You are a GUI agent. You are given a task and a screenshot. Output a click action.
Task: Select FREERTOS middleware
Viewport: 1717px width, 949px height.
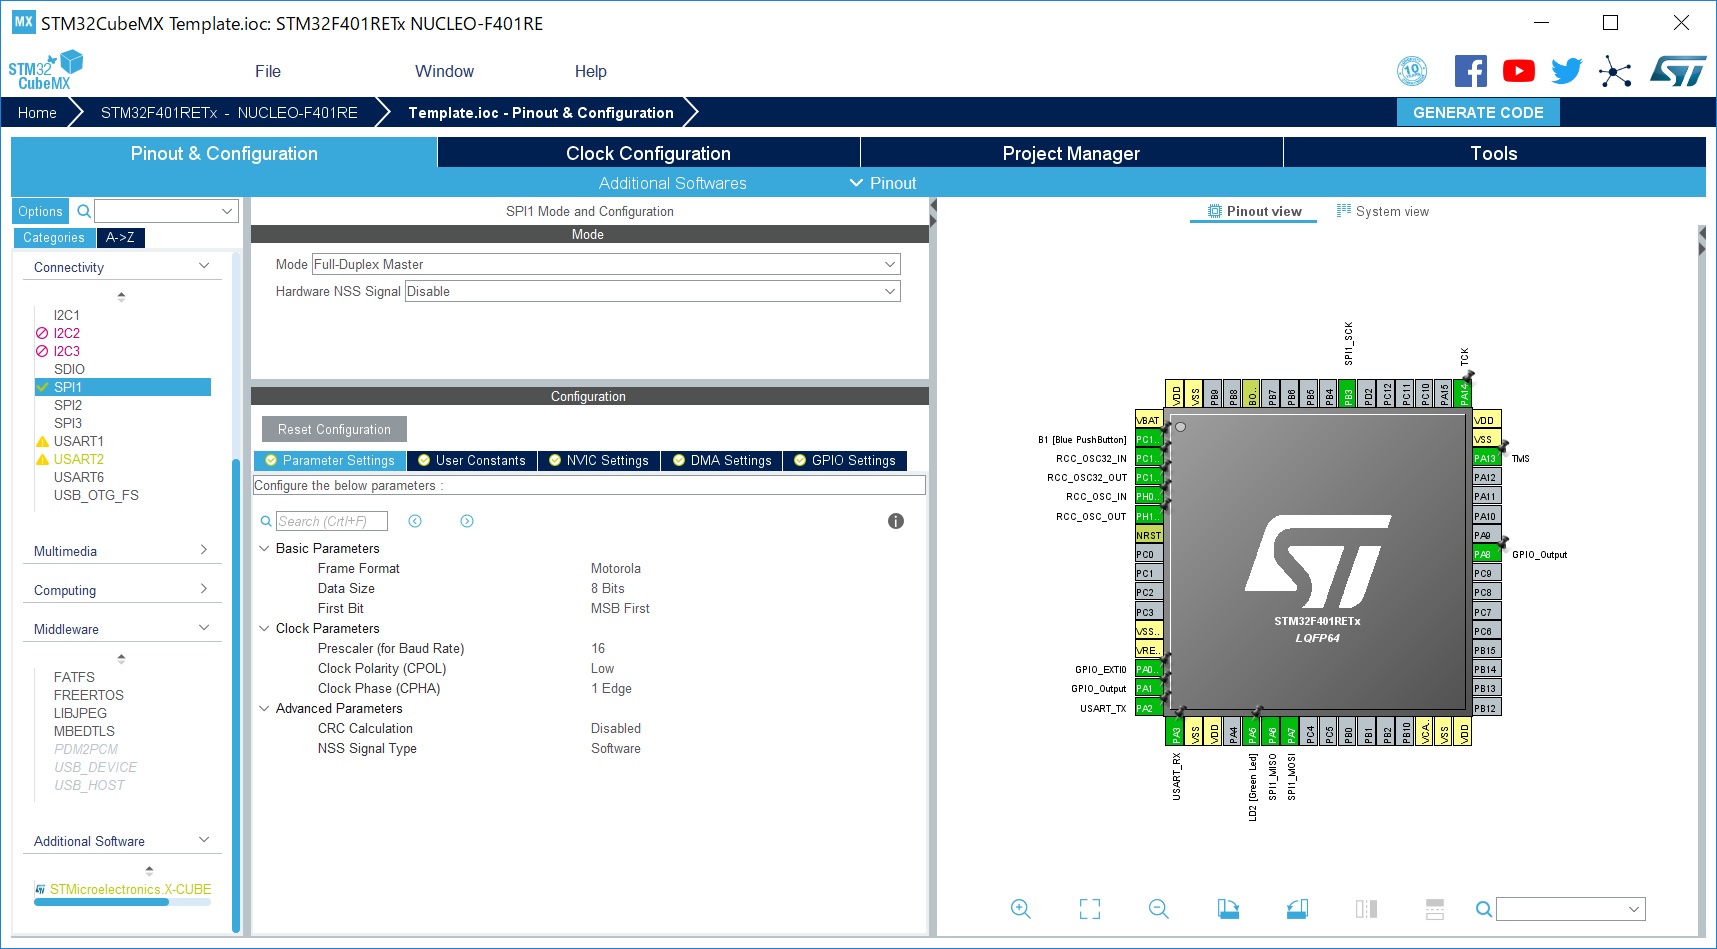point(89,695)
